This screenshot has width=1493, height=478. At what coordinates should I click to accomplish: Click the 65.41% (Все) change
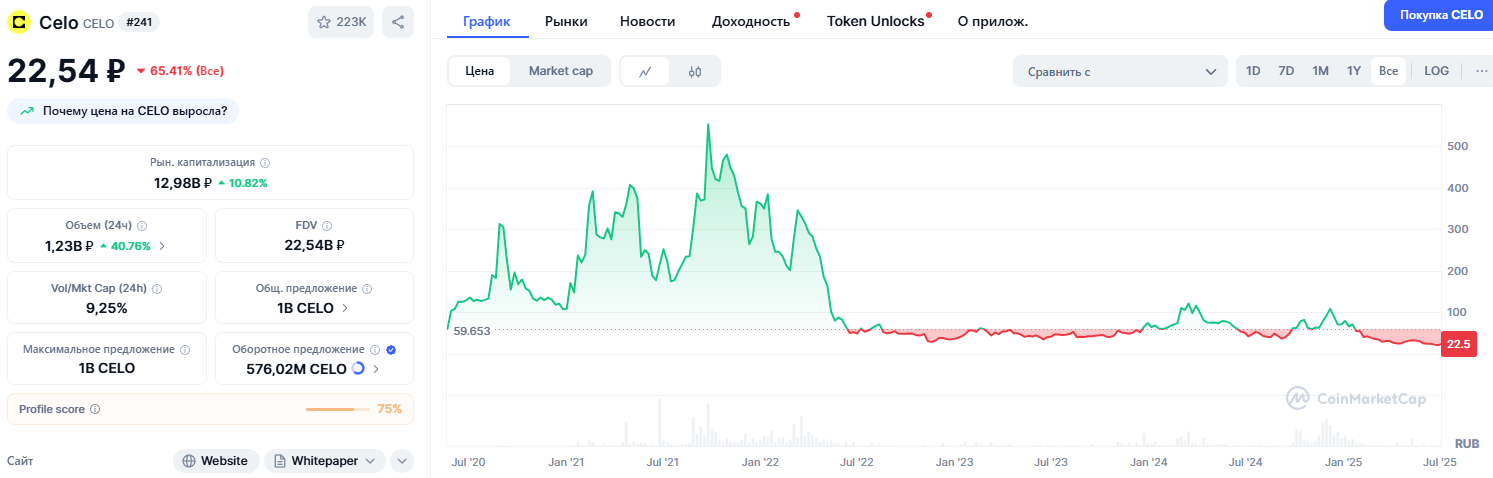(x=179, y=71)
